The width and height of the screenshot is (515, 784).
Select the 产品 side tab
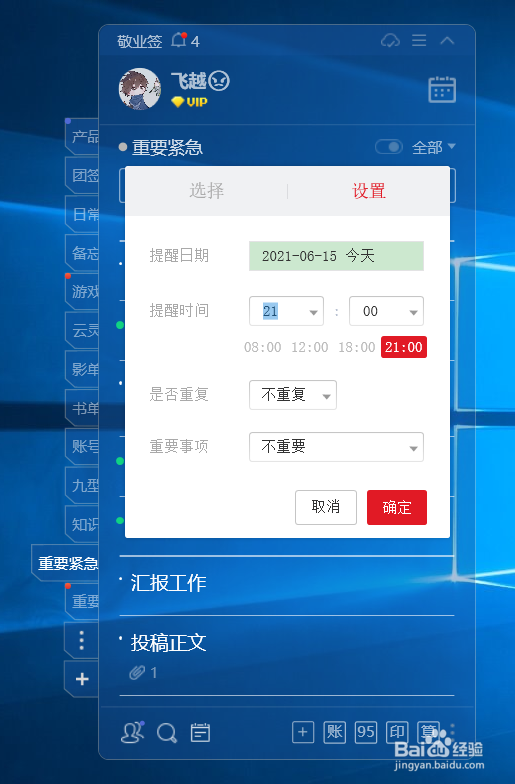pos(82,136)
